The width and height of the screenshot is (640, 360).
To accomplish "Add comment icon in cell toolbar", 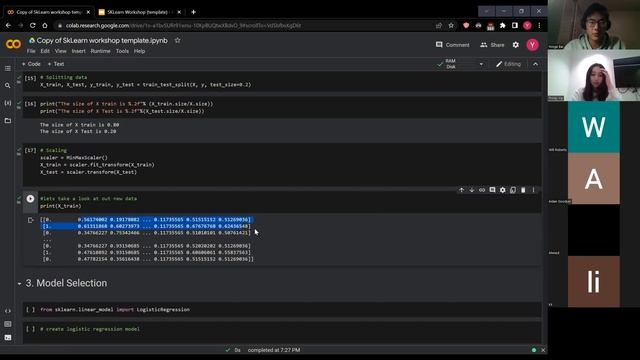I will (x=492, y=190).
